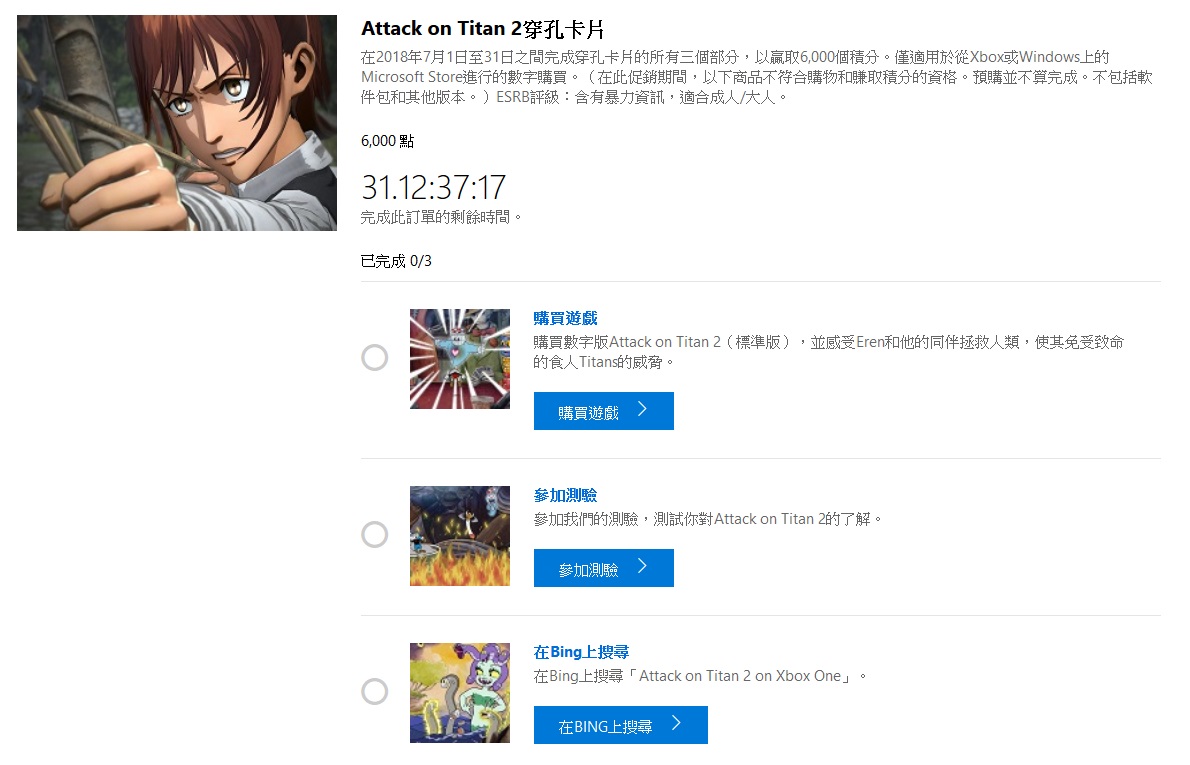Select the circle beside Bing search task

coord(374,691)
